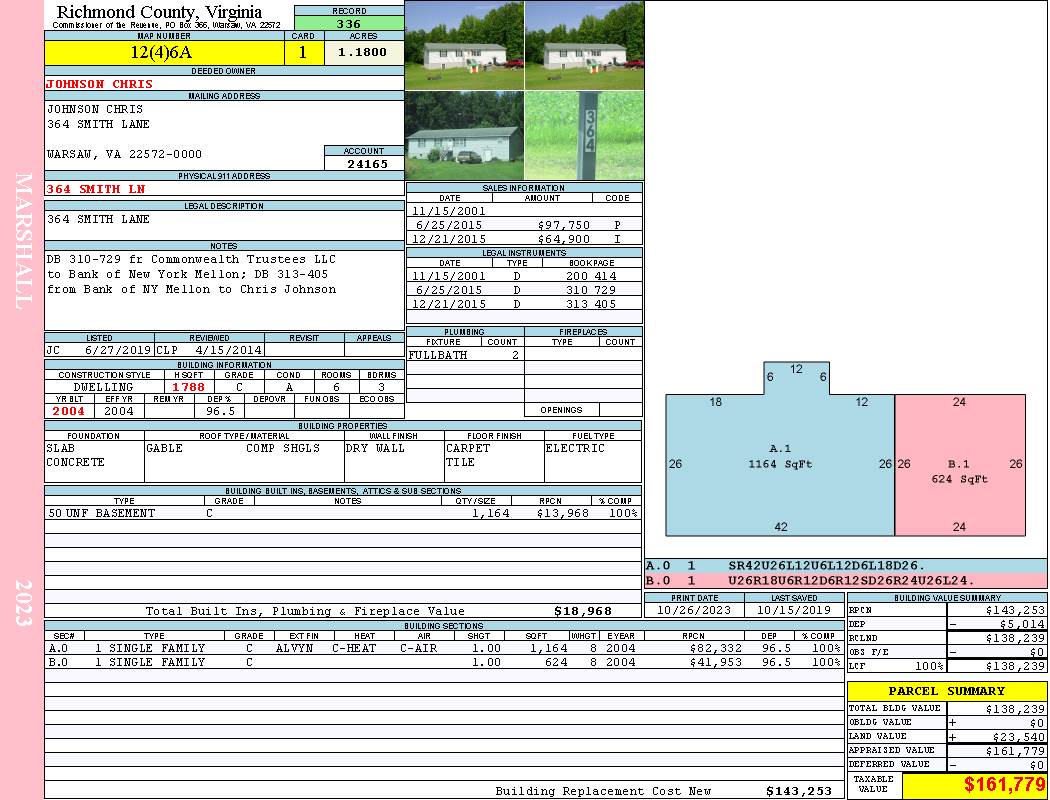Click the ELECTRIC fuel type

click(x=575, y=449)
